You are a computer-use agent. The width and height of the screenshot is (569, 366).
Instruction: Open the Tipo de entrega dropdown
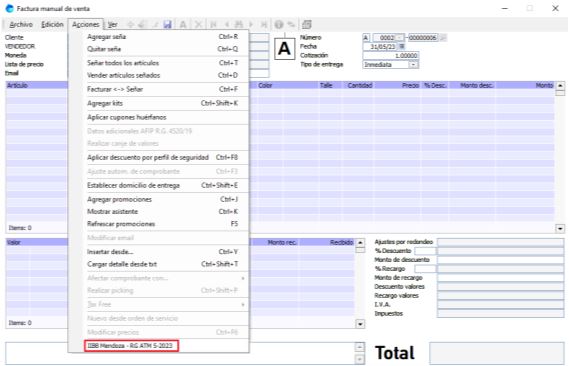click(x=413, y=65)
